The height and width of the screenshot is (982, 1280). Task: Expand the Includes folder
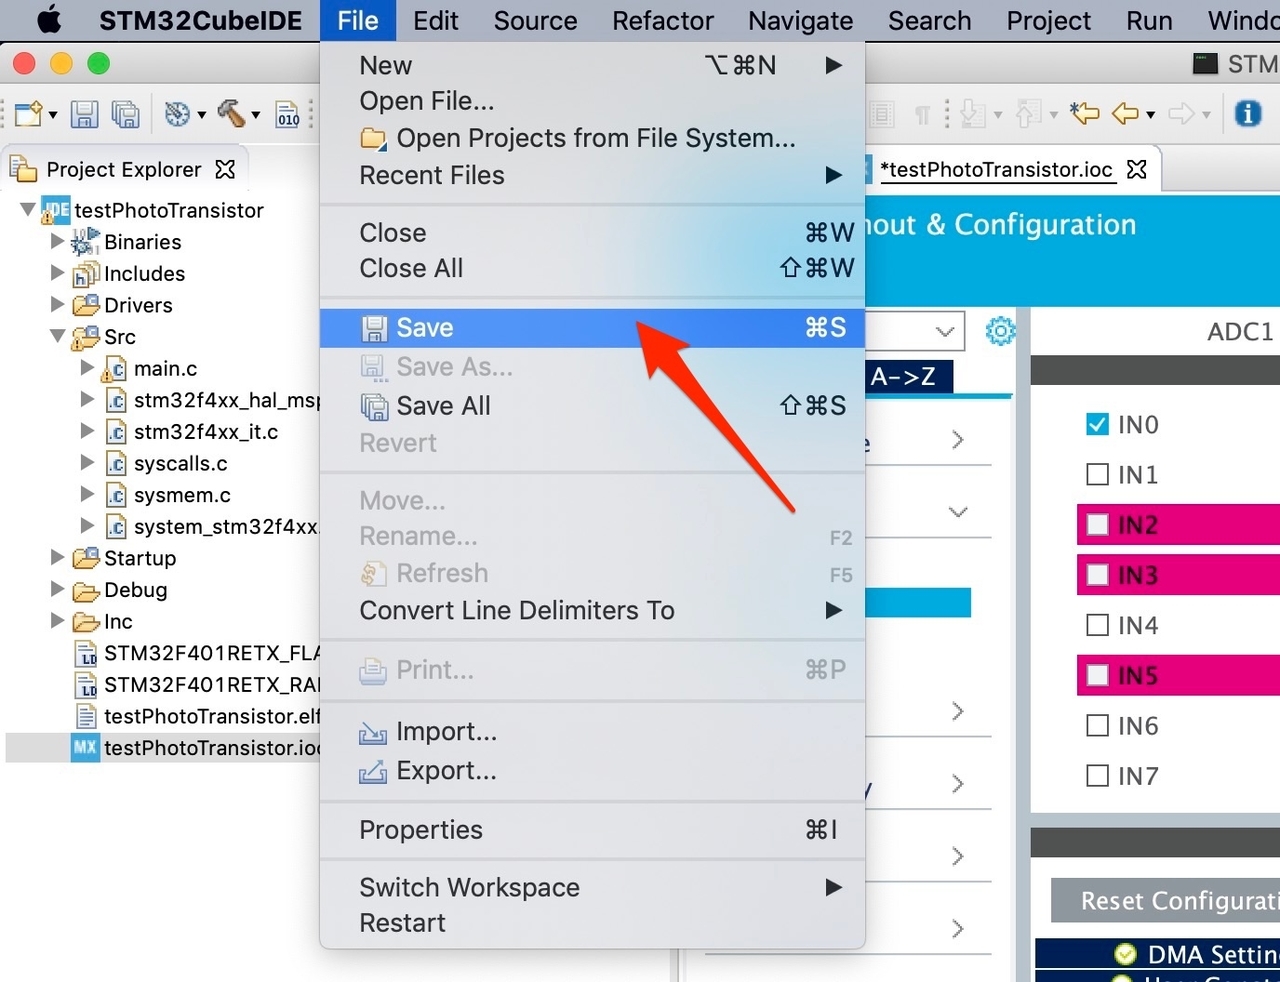57,273
